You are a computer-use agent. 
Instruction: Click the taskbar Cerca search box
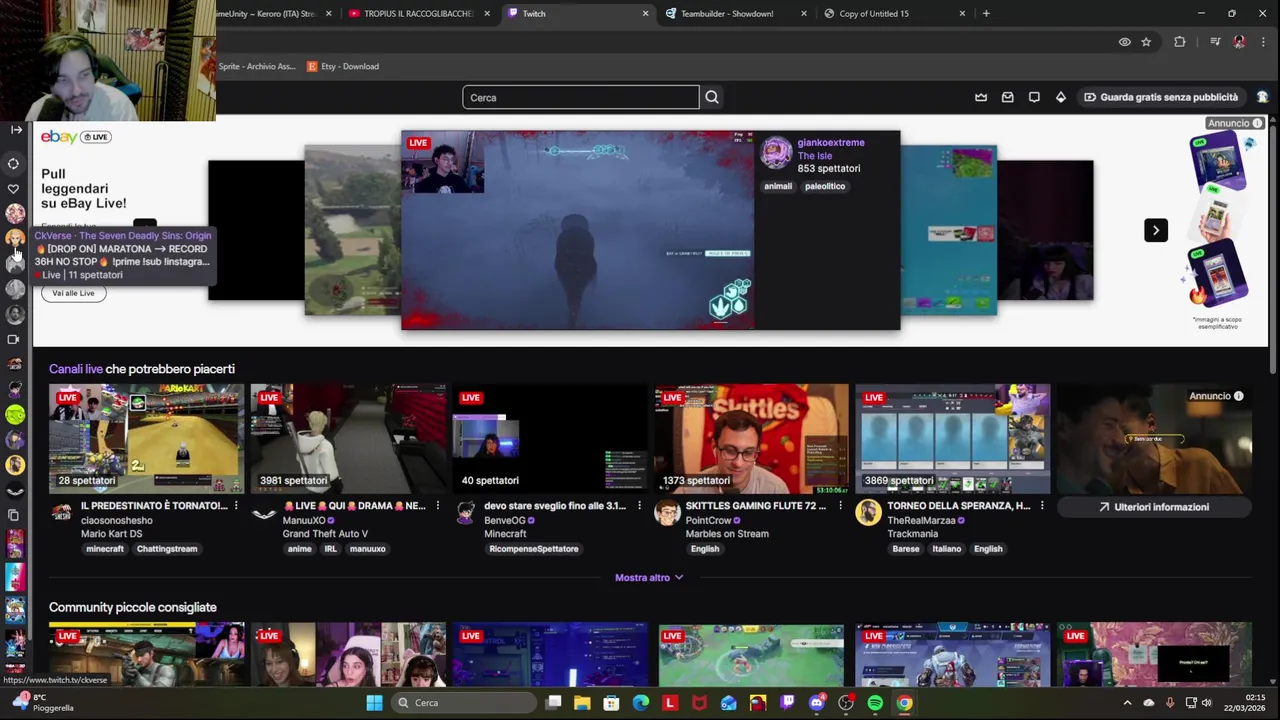tap(463, 703)
